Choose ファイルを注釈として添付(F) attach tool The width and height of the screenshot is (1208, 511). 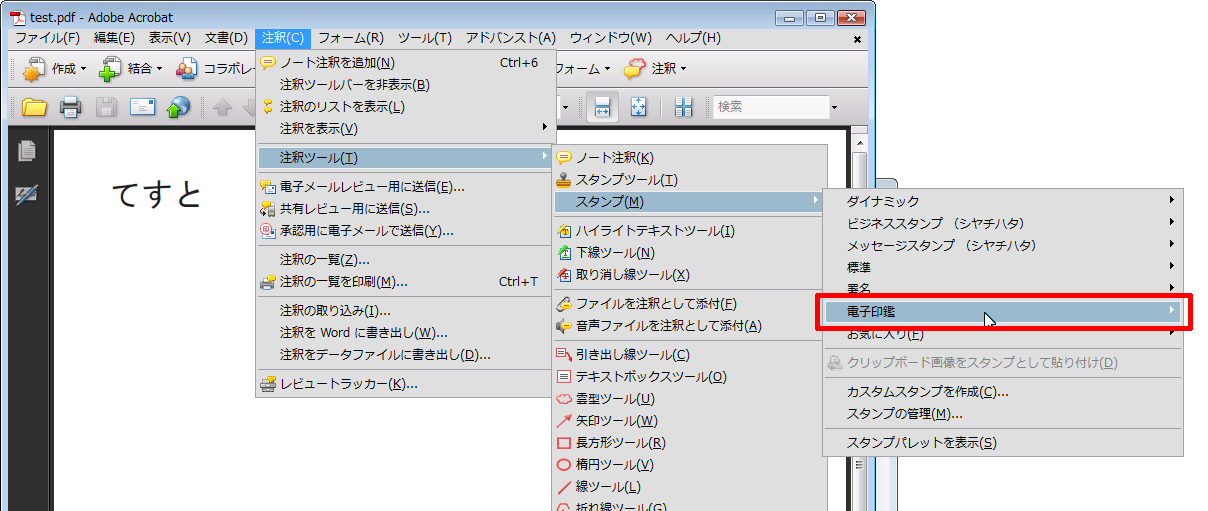pos(691,304)
